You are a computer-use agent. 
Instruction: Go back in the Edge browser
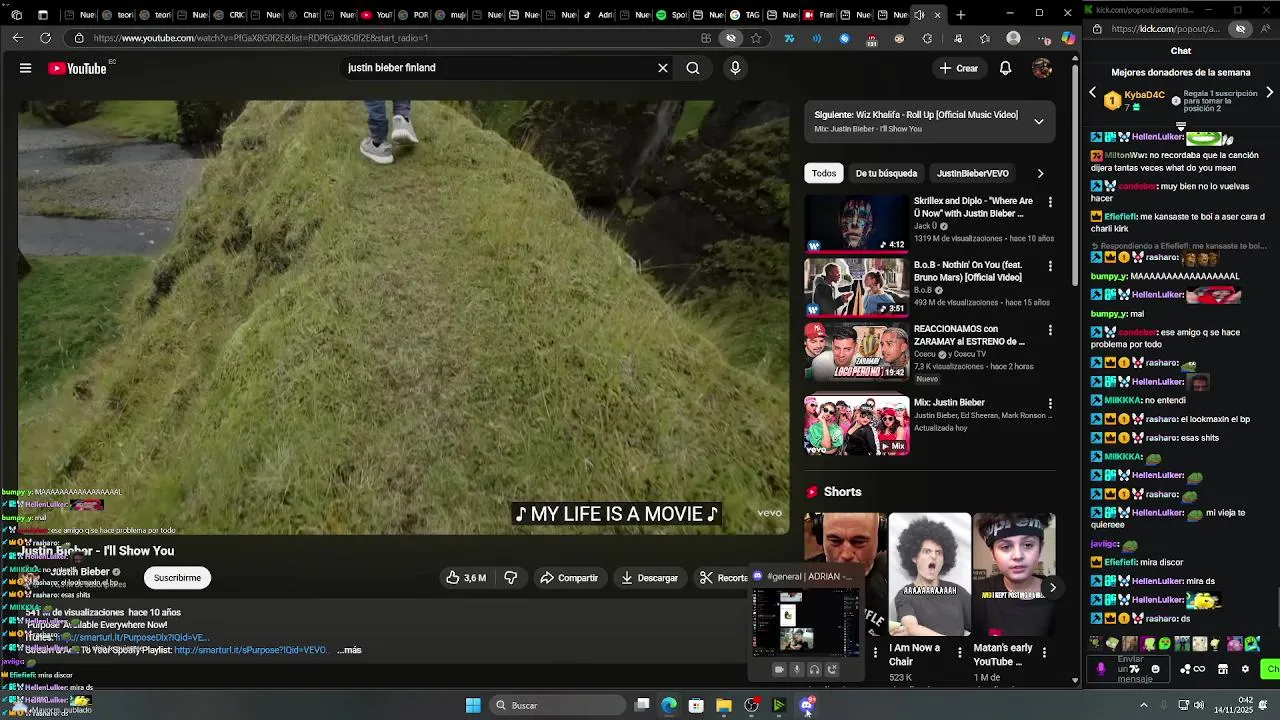[x=17, y=38]
